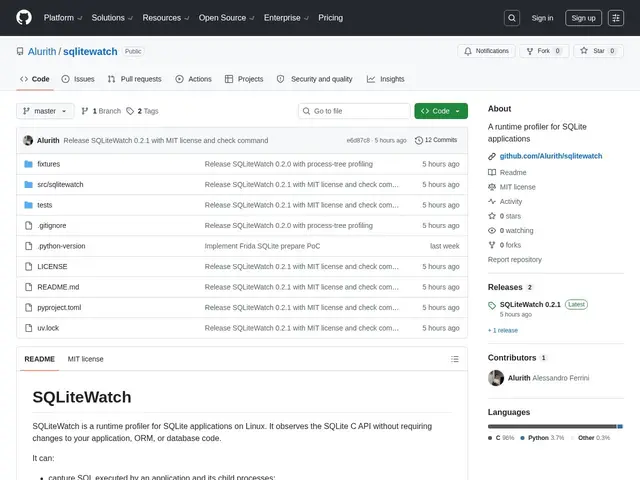Switch to the Projects tab

coord(244,79)
